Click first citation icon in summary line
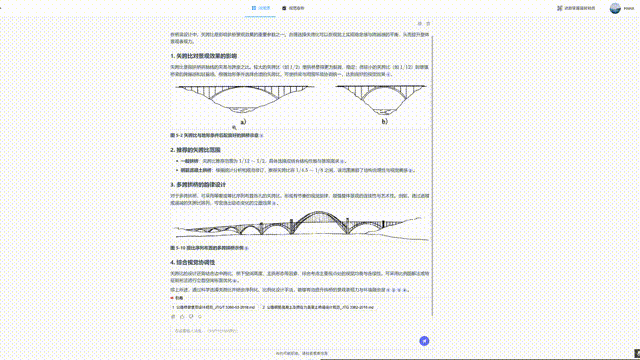Viewport: 640px width, 360px height. (x=388, y=290)
